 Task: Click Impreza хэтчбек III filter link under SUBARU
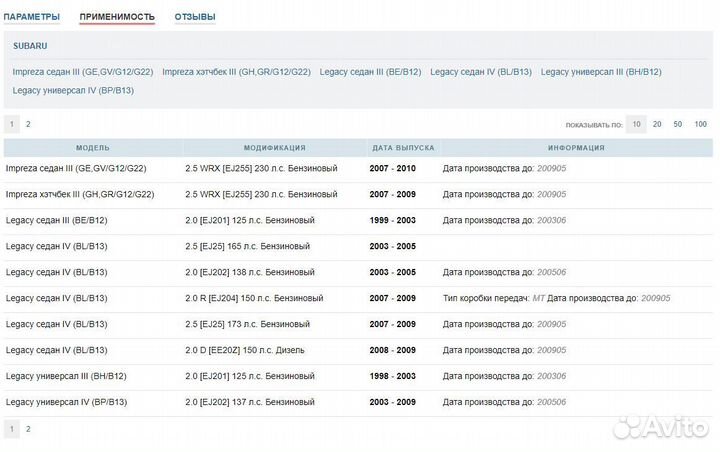coord(236,72)
